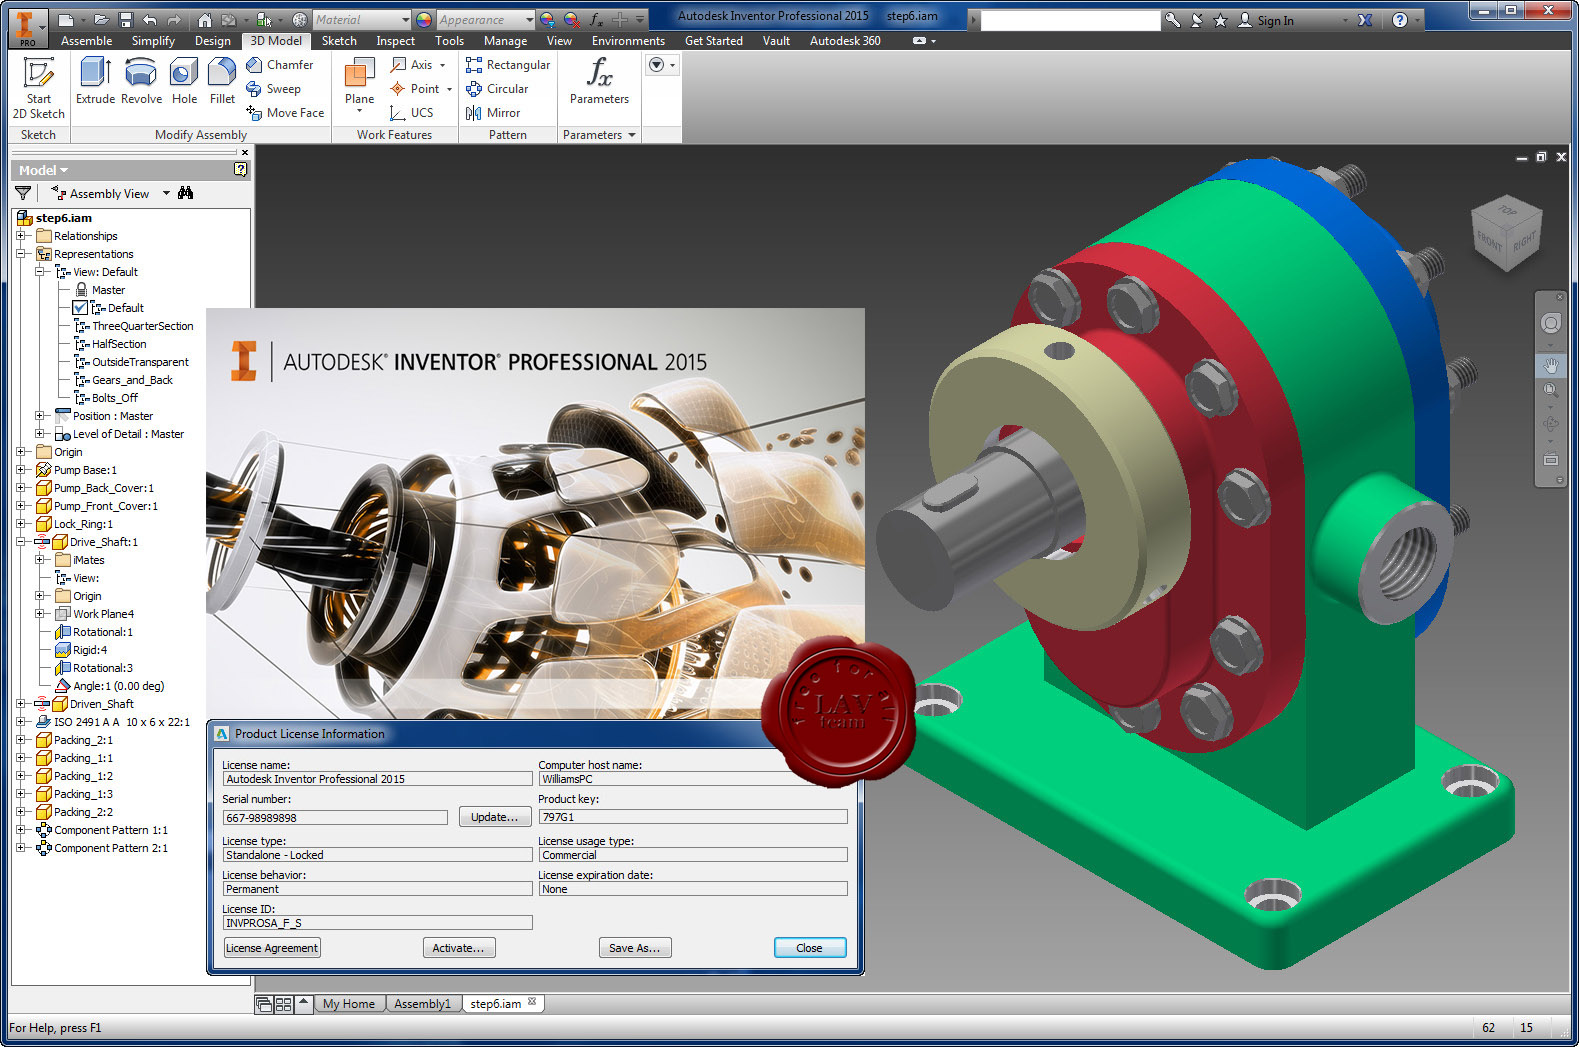
Task: Click the Zoom tool in navigation bar
Action: tap(1550, 390)
